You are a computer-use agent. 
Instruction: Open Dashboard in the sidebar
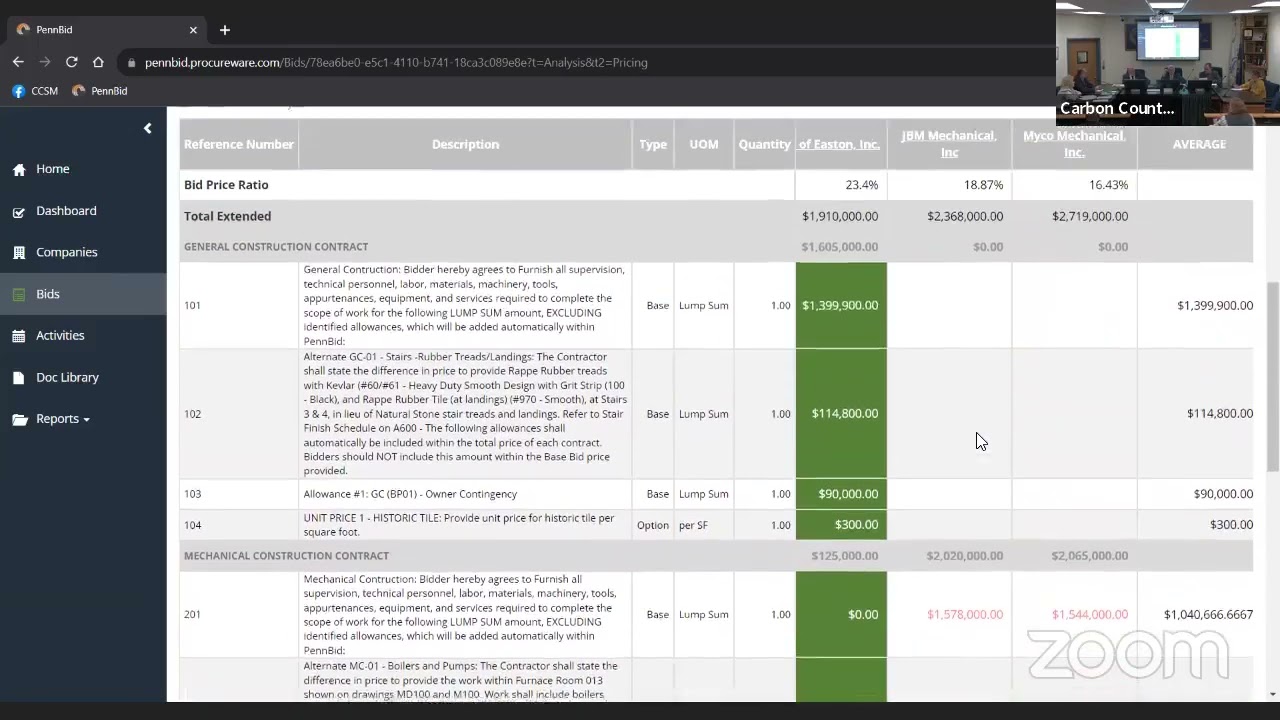[x=66, y=211]
